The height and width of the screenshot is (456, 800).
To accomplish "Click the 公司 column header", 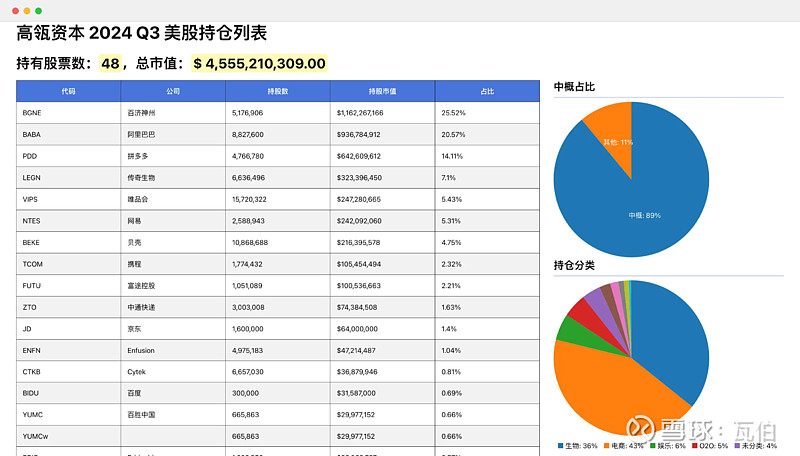I will point(173,91).
